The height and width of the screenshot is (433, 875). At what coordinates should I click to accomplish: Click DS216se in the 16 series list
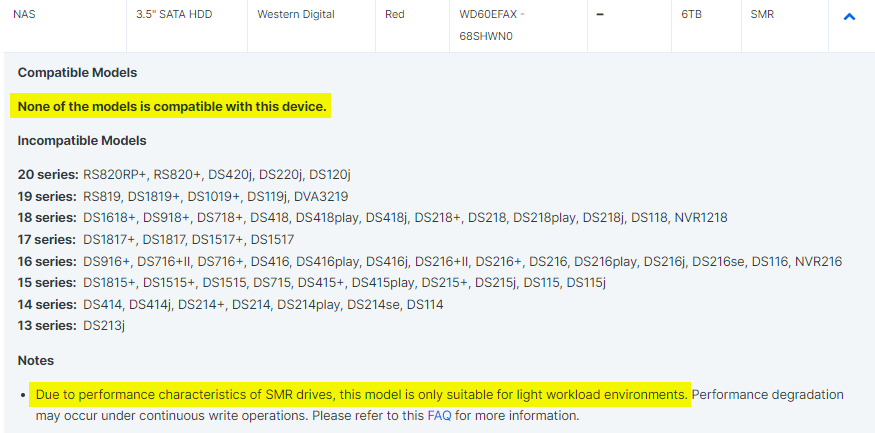tap(719, 261)
